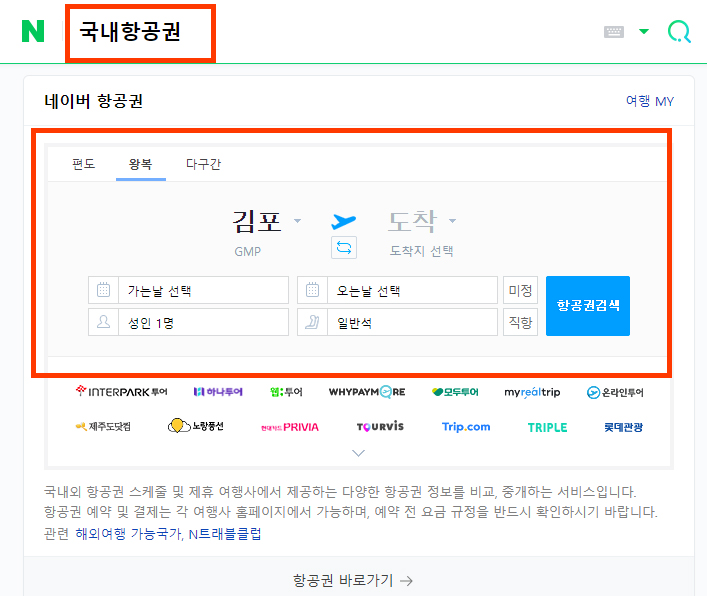
Task: Click the 항공권검색 button
Action: pos(588,306)
